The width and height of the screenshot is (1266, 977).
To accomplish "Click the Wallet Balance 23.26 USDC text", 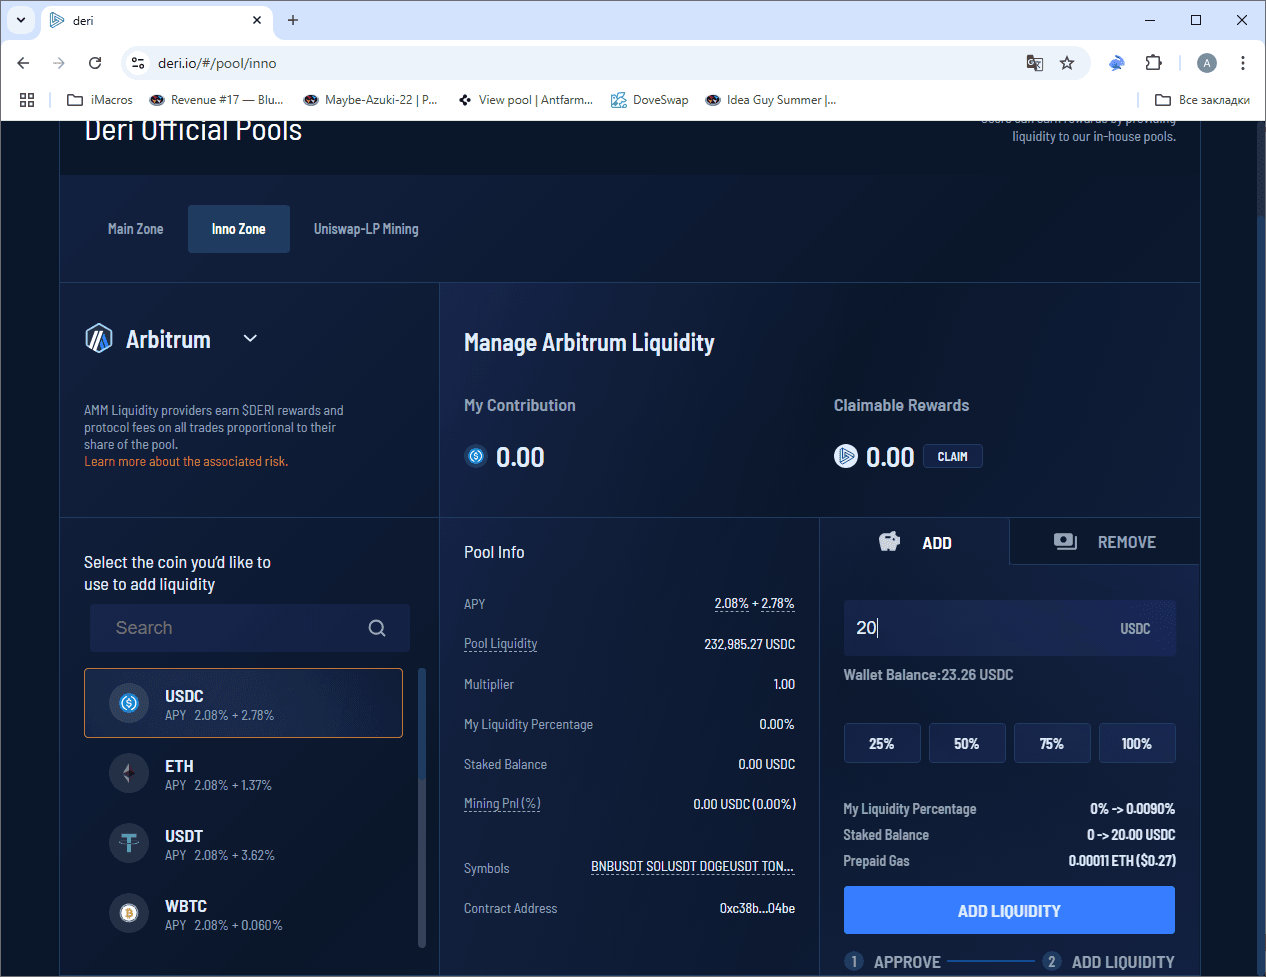I will (x=928, y=675).
